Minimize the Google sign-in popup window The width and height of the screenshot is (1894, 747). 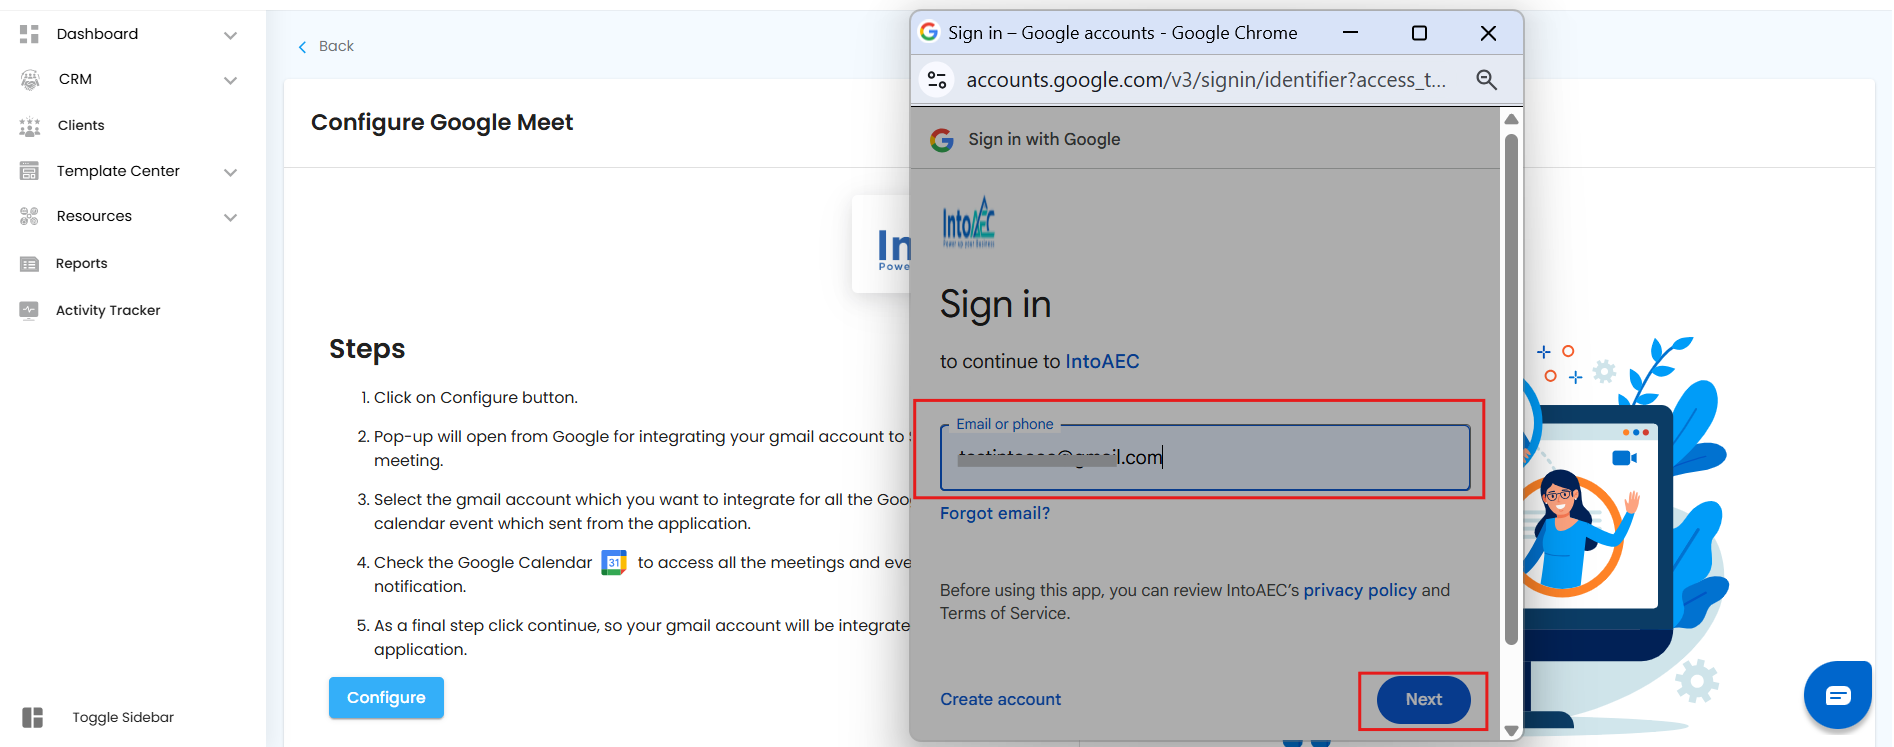coord(1350,33)
